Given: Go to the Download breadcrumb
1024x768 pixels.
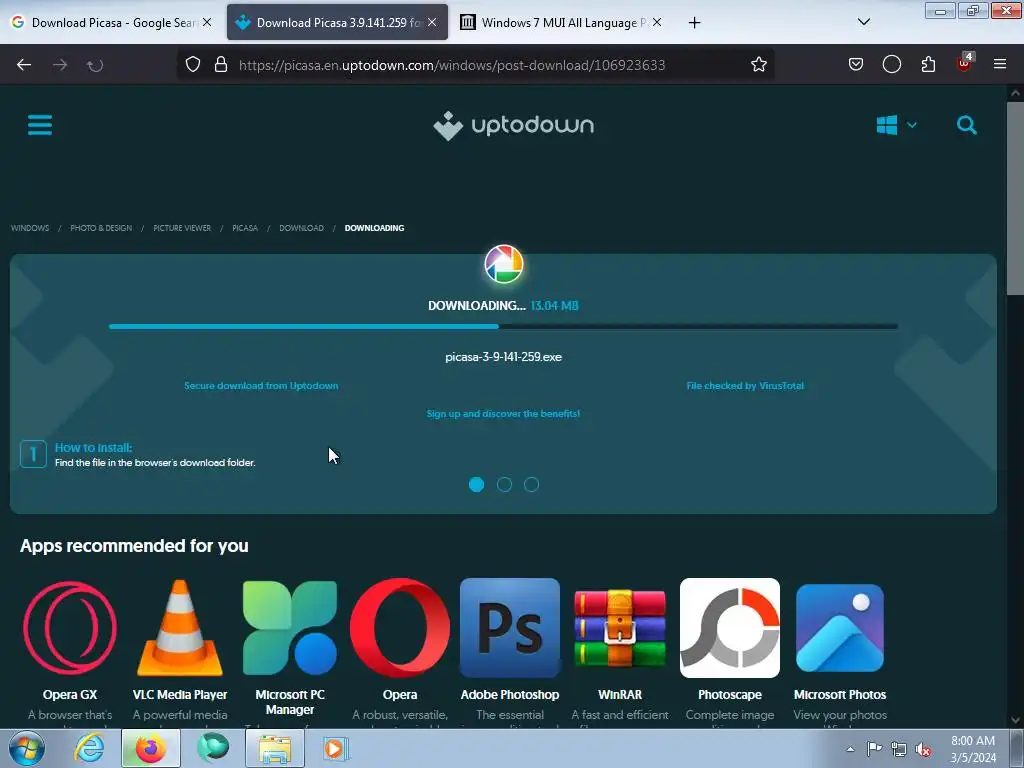Looking at the screenshot, I should point(301,228).
